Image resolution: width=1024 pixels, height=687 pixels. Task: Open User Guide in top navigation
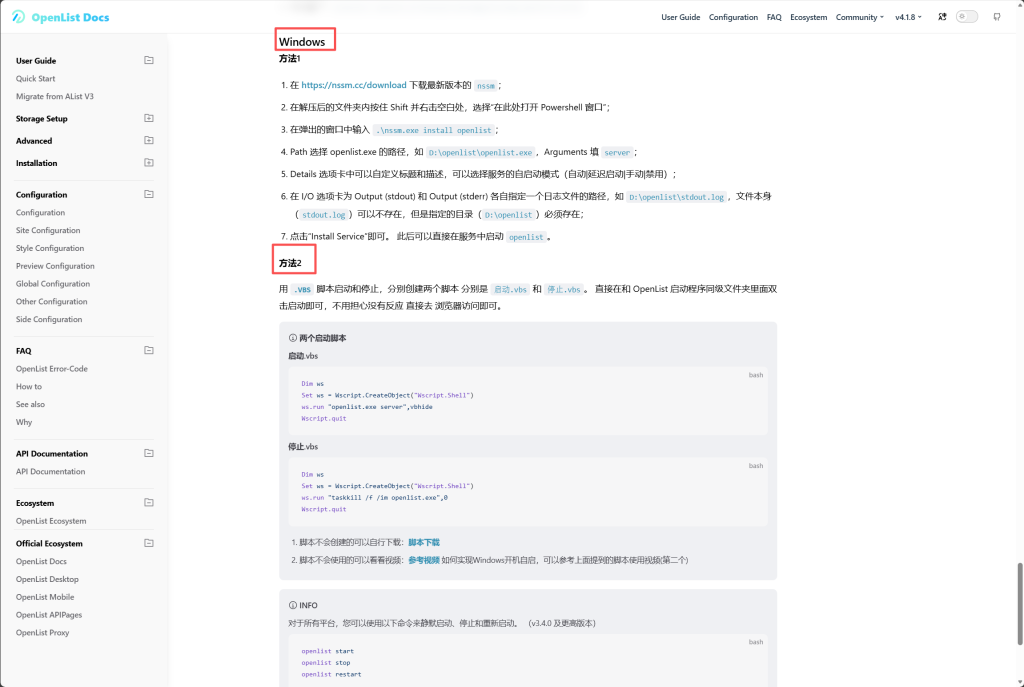coord(680,17)
